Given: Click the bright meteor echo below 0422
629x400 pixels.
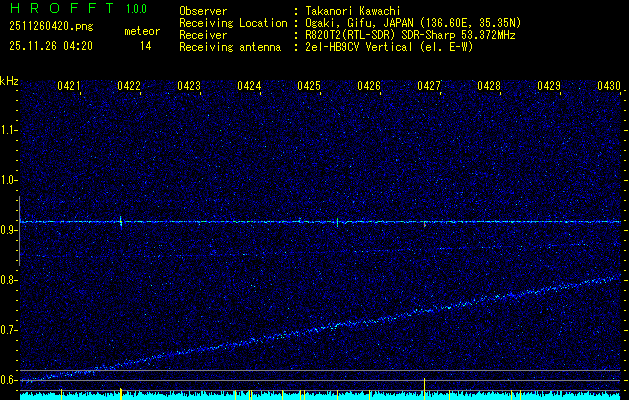Looking at the screenshot, I should pyautogui.click(x=121, y=222).
